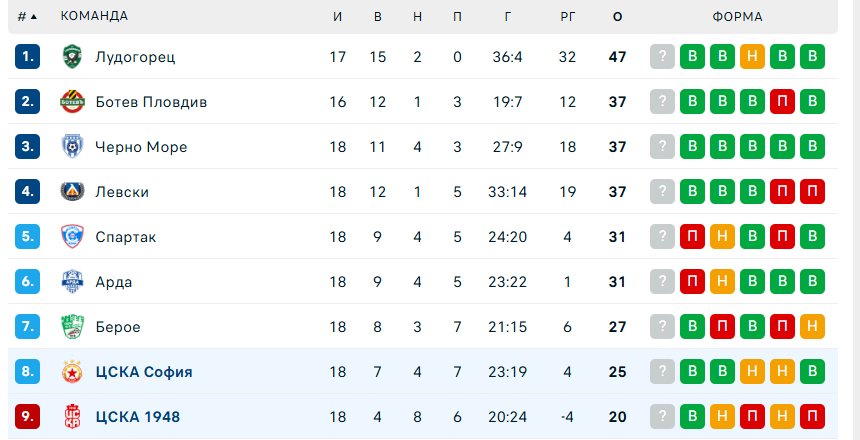Click the position 1 rank badge
Screen dimensions: 860x440
click(27, 57)
